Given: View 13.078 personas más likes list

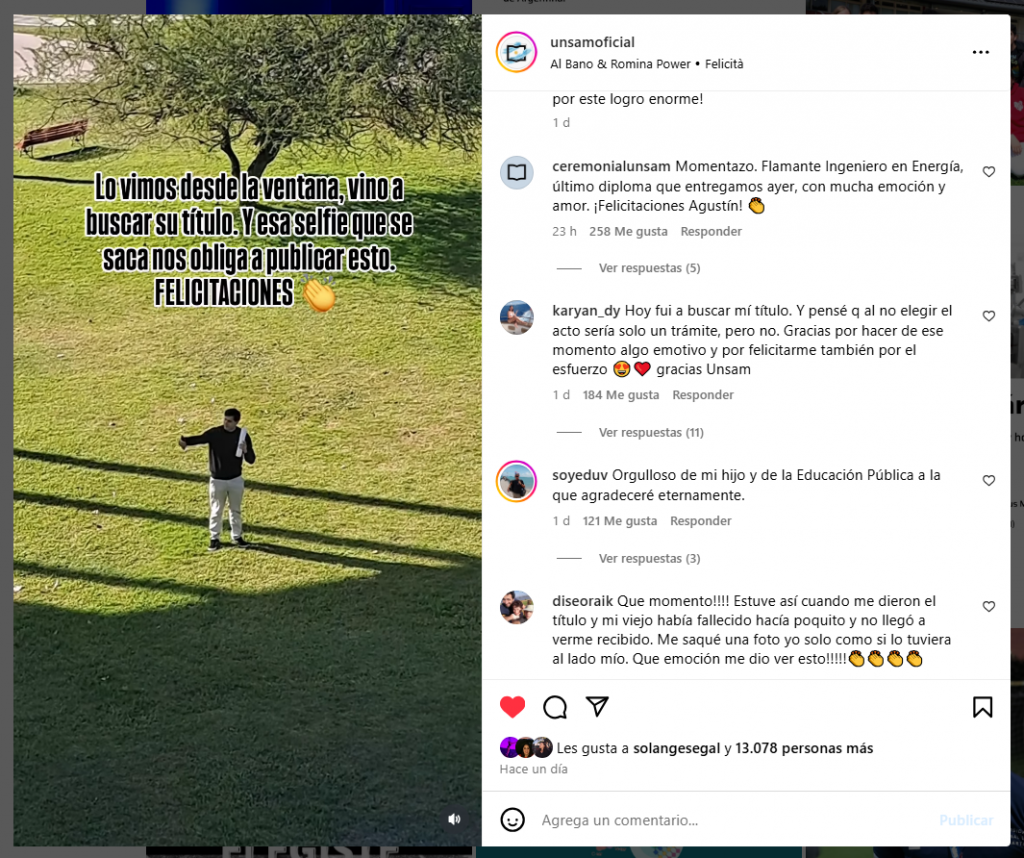Looking at the screenshot, I should pos(804,748).
